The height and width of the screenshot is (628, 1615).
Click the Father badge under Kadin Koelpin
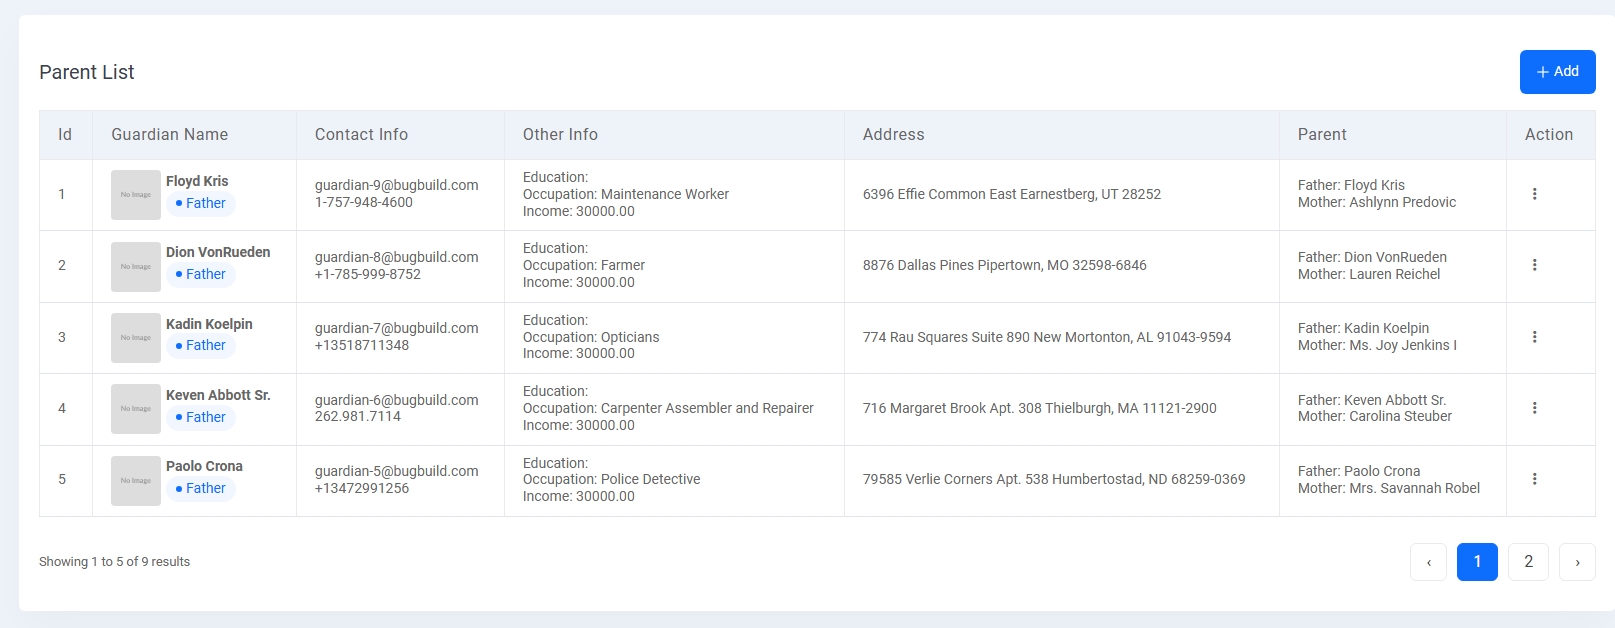tap(201, 346)
